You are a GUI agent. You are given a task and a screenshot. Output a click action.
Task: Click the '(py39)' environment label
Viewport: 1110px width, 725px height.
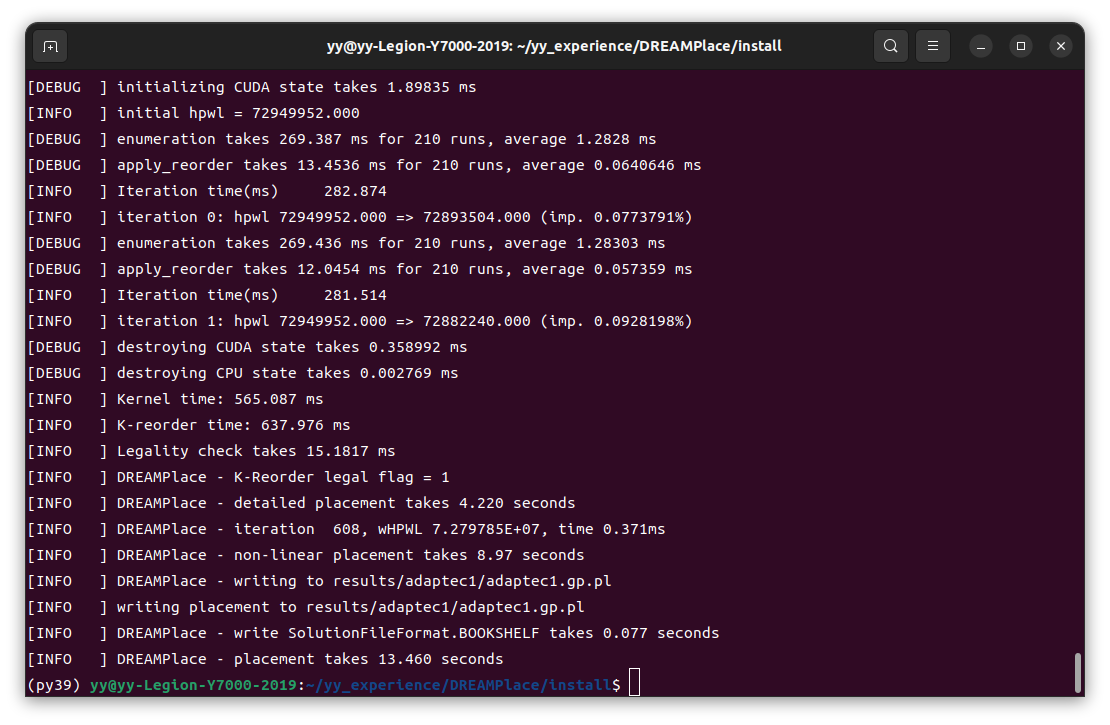tap(54, 685)
